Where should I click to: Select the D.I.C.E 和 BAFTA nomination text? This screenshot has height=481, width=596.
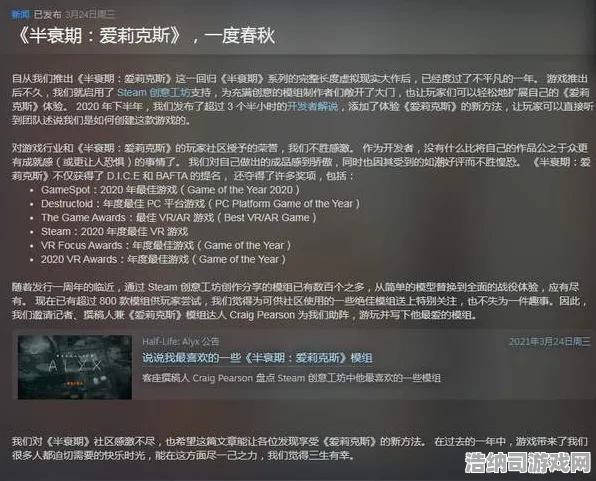(x=164, y=176)
